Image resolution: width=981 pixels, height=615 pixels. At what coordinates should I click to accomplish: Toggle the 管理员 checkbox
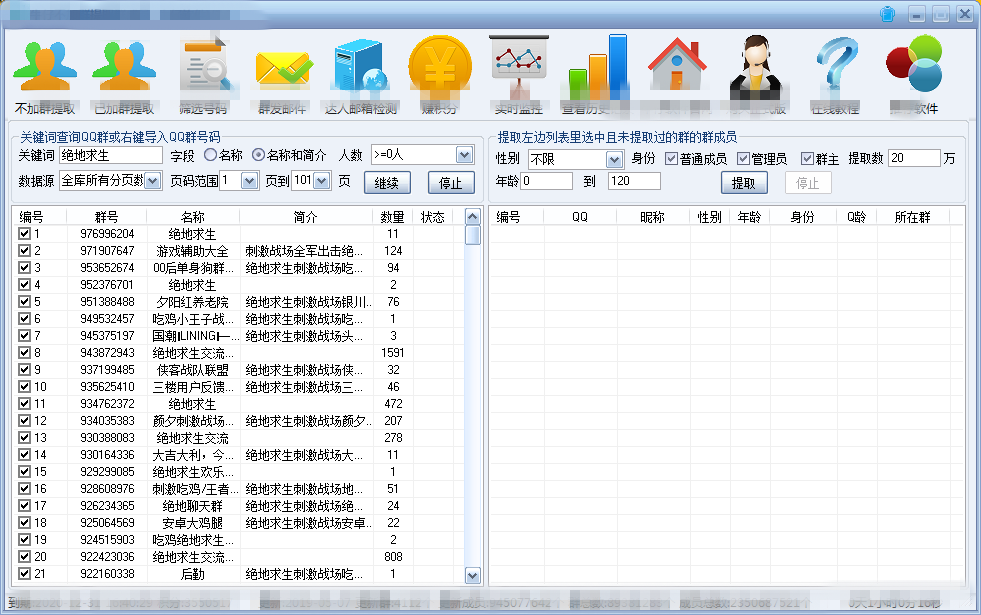(x=743, y=158)
